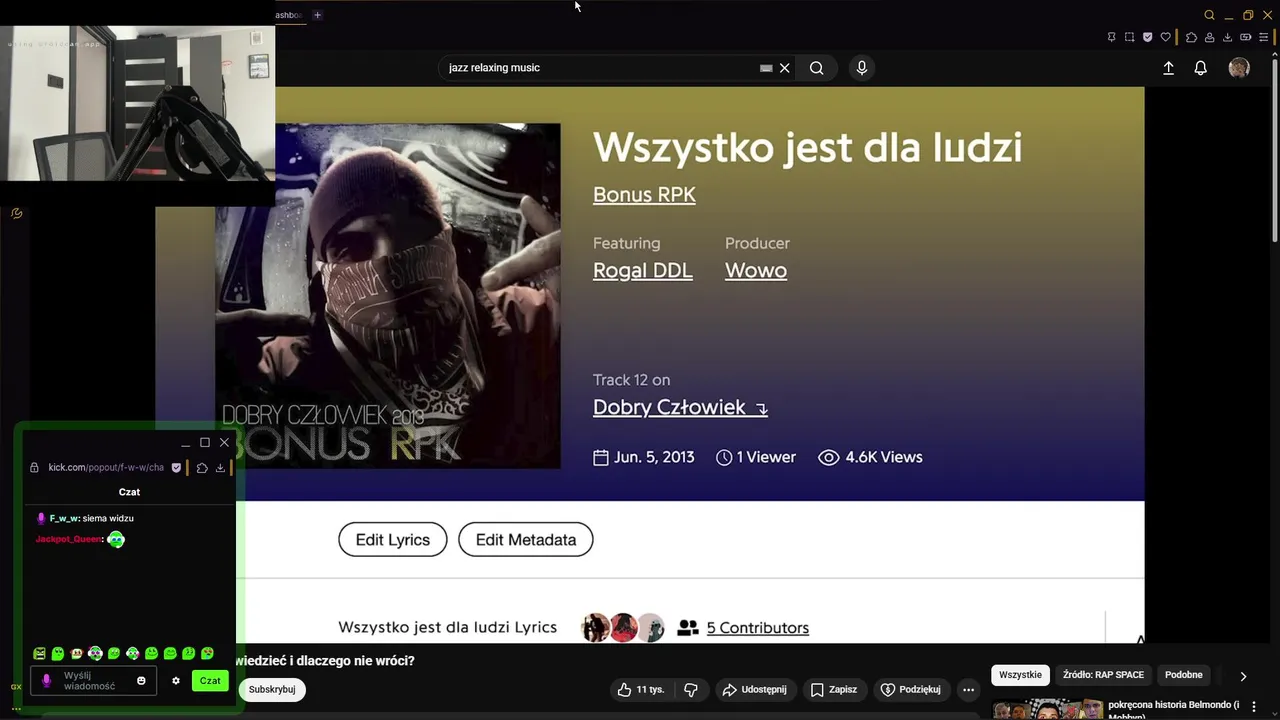Open the Dobry Człowiek album link
1280x720 pixels.
pyautogui.click(x=680, y=407)
